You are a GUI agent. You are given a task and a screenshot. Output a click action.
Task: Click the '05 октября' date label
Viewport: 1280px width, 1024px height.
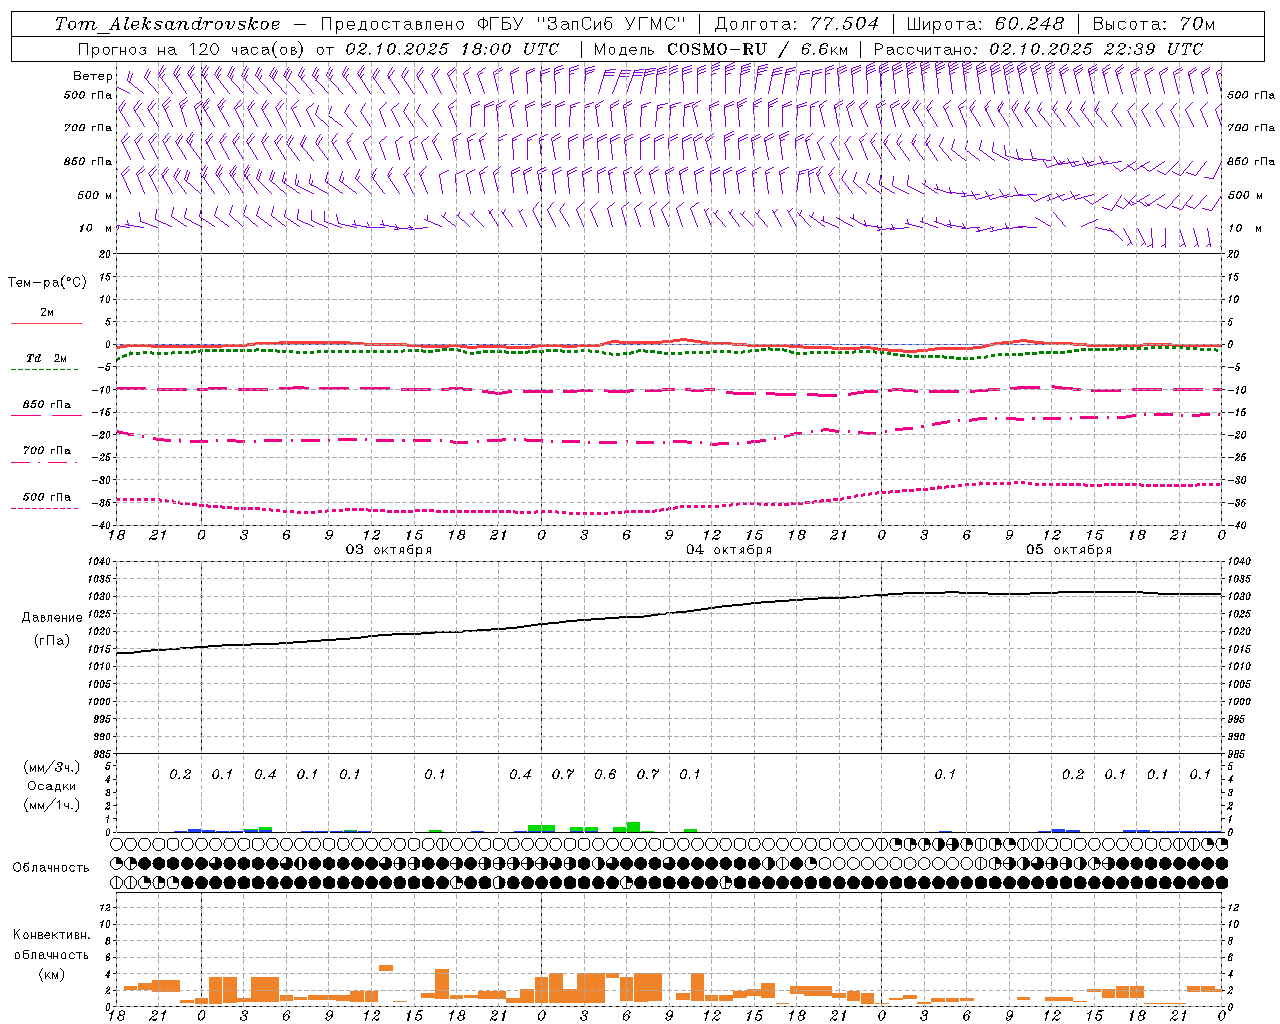(1069, 550)
